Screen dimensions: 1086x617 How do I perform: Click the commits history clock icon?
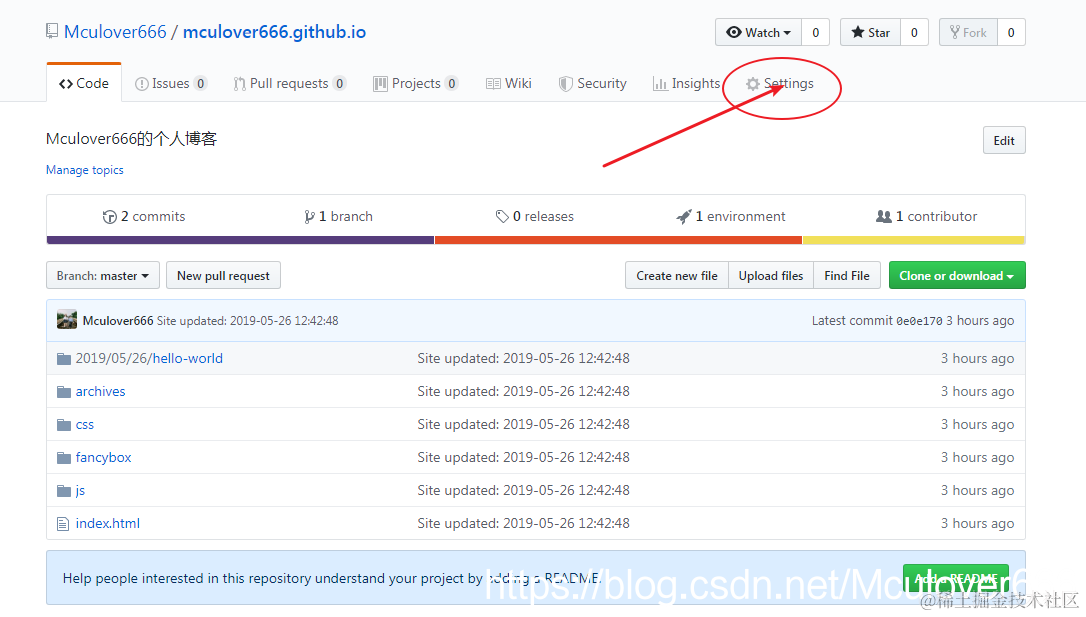(x=109, y=217)
